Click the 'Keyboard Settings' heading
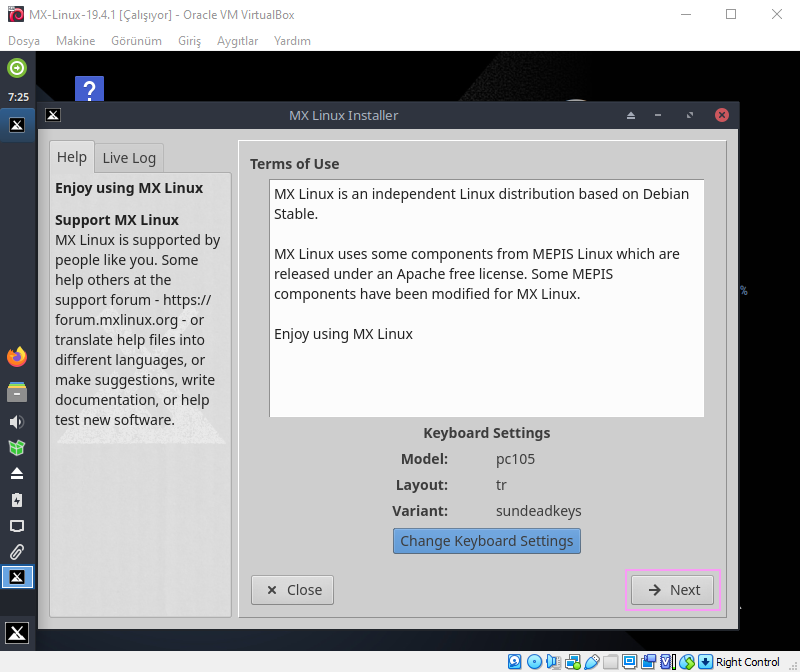This screenshot has height=672, width=800. pos(487,433)
